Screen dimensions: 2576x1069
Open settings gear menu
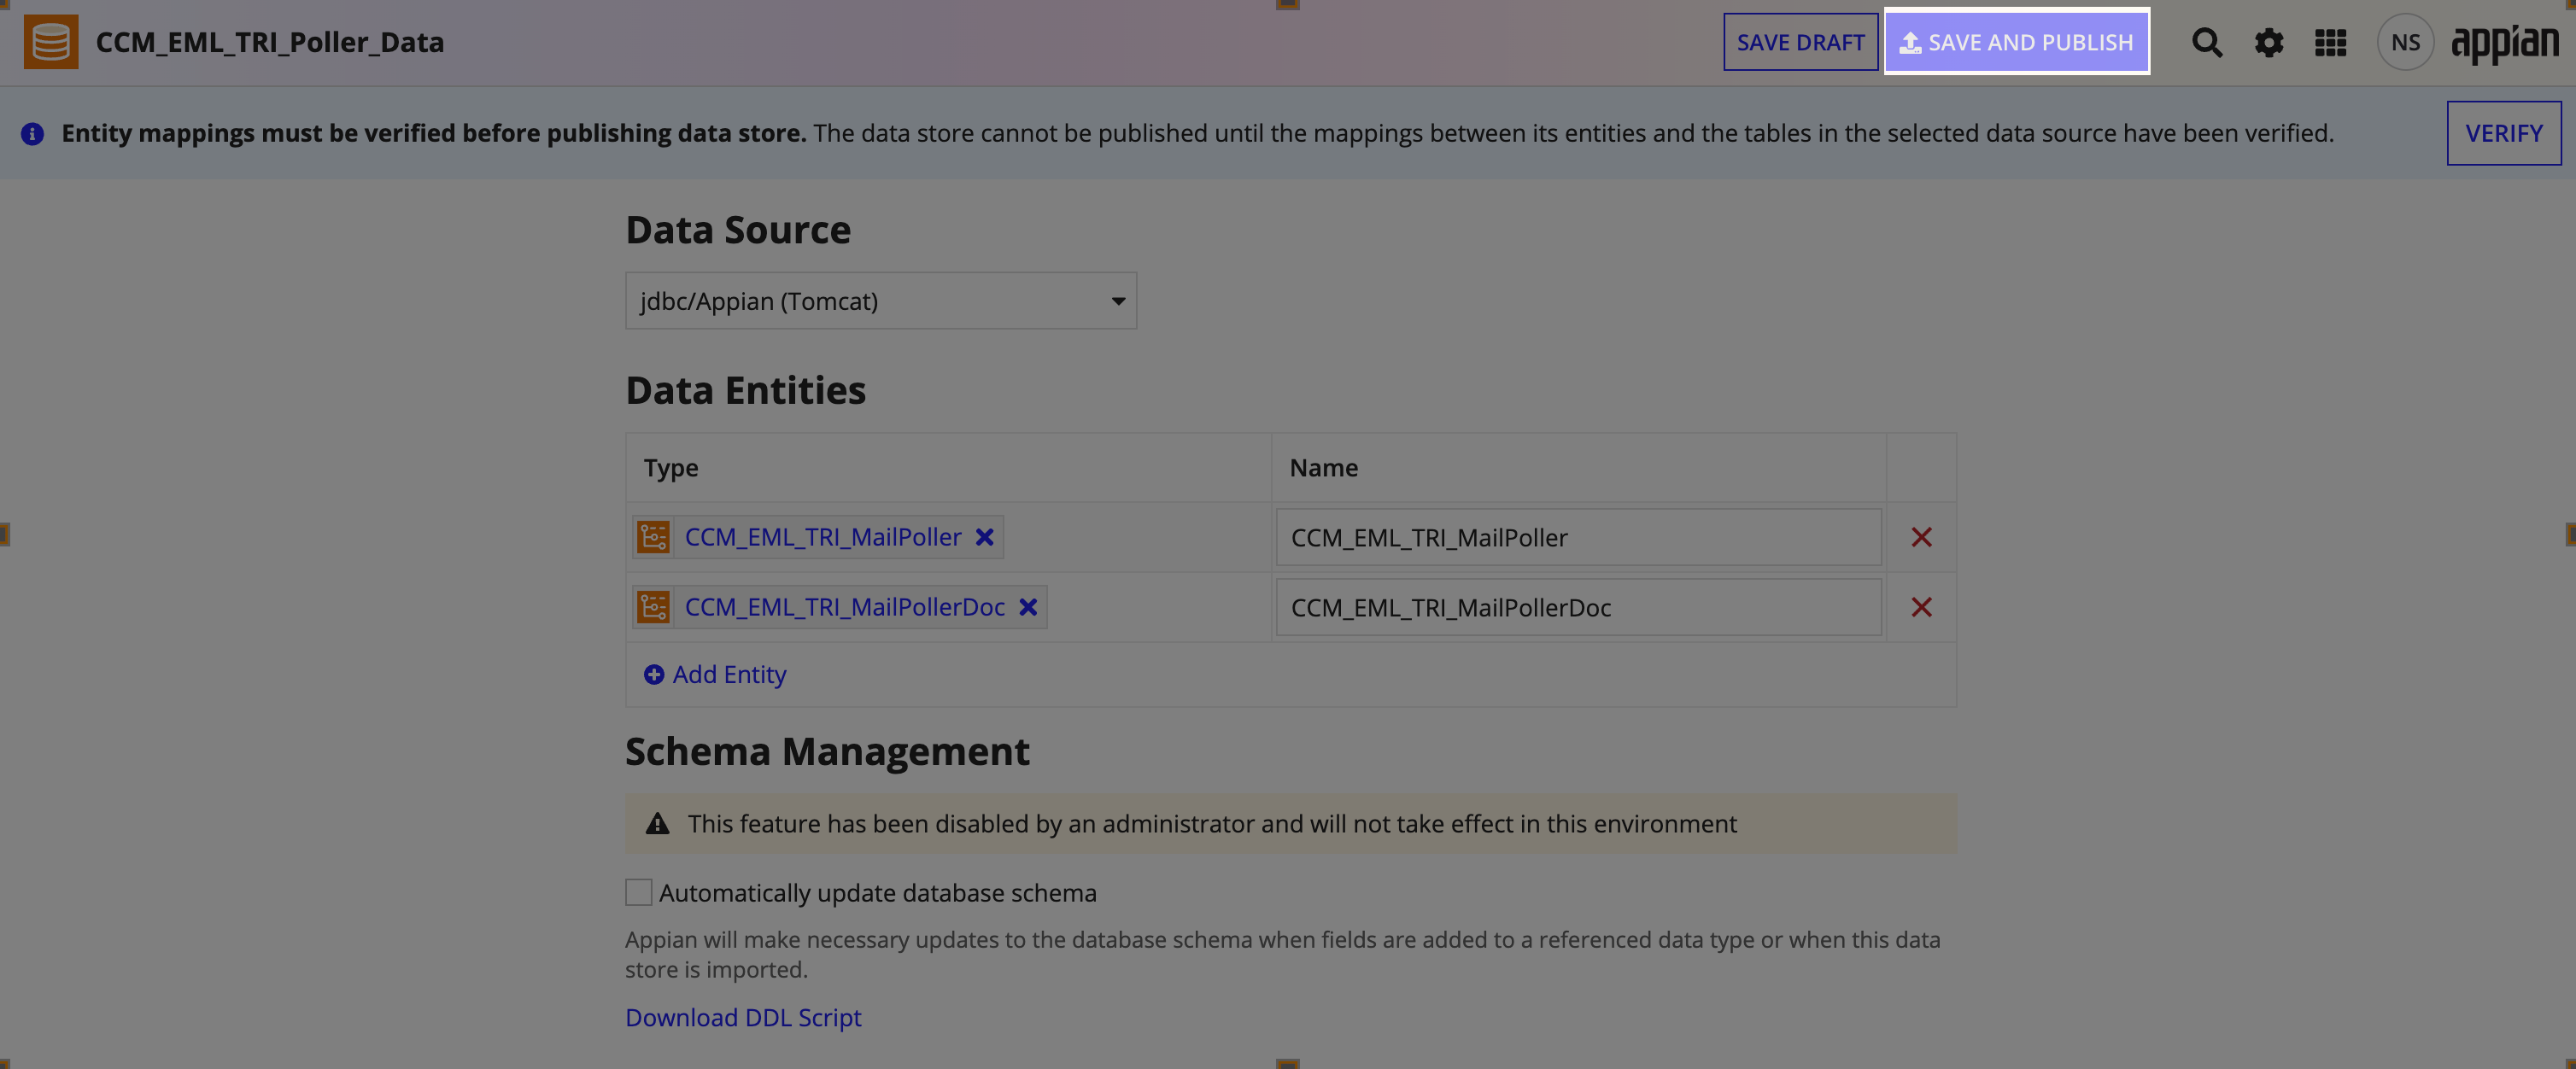click(2269, 43)
